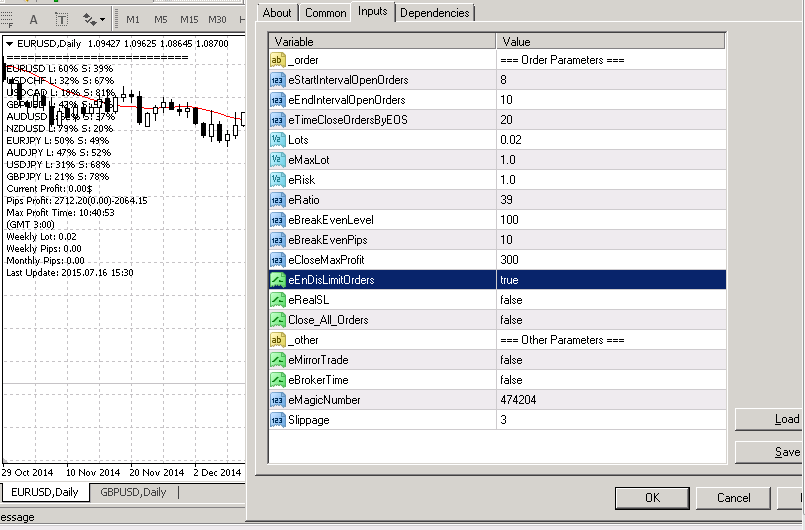Click the double type icon beside eMaxLot

(277, 160)
